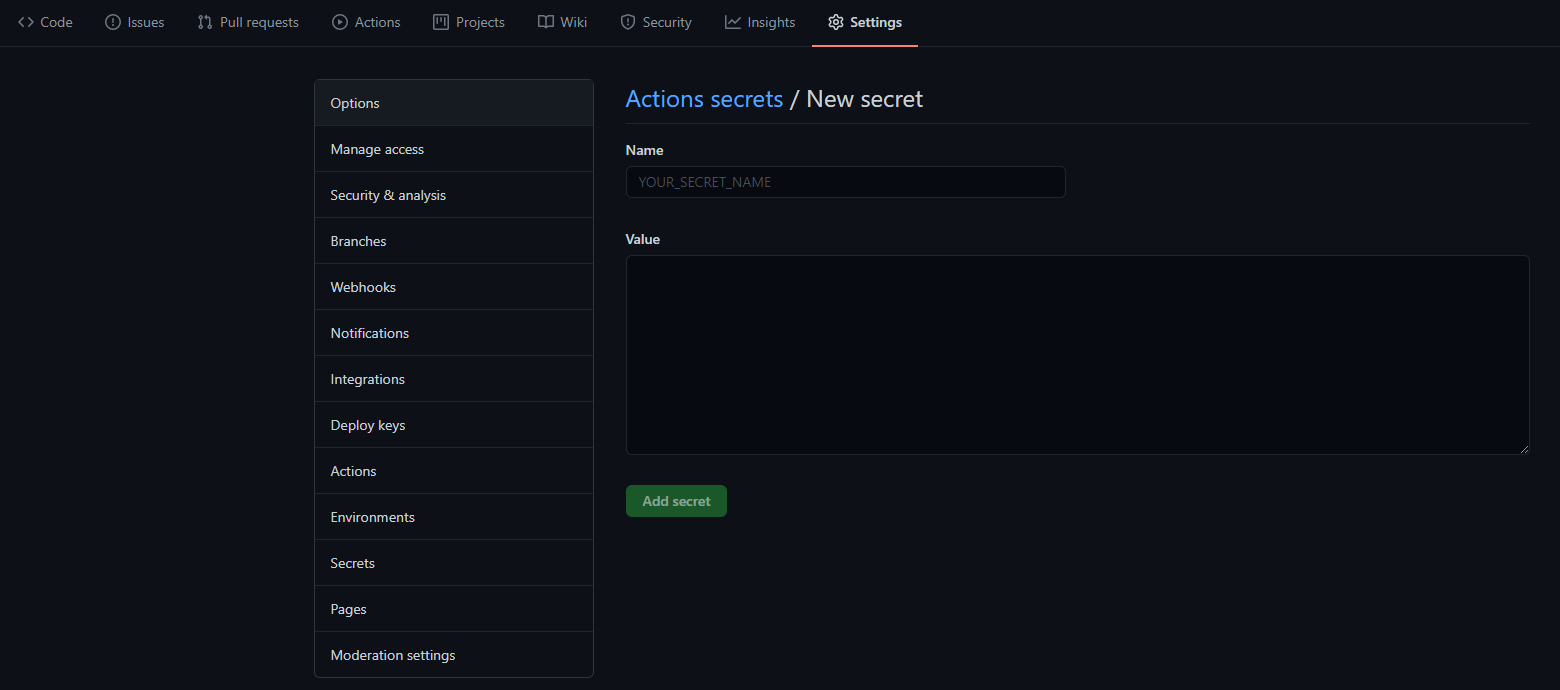Go to Deploy keys settings

tap(454, 425)
